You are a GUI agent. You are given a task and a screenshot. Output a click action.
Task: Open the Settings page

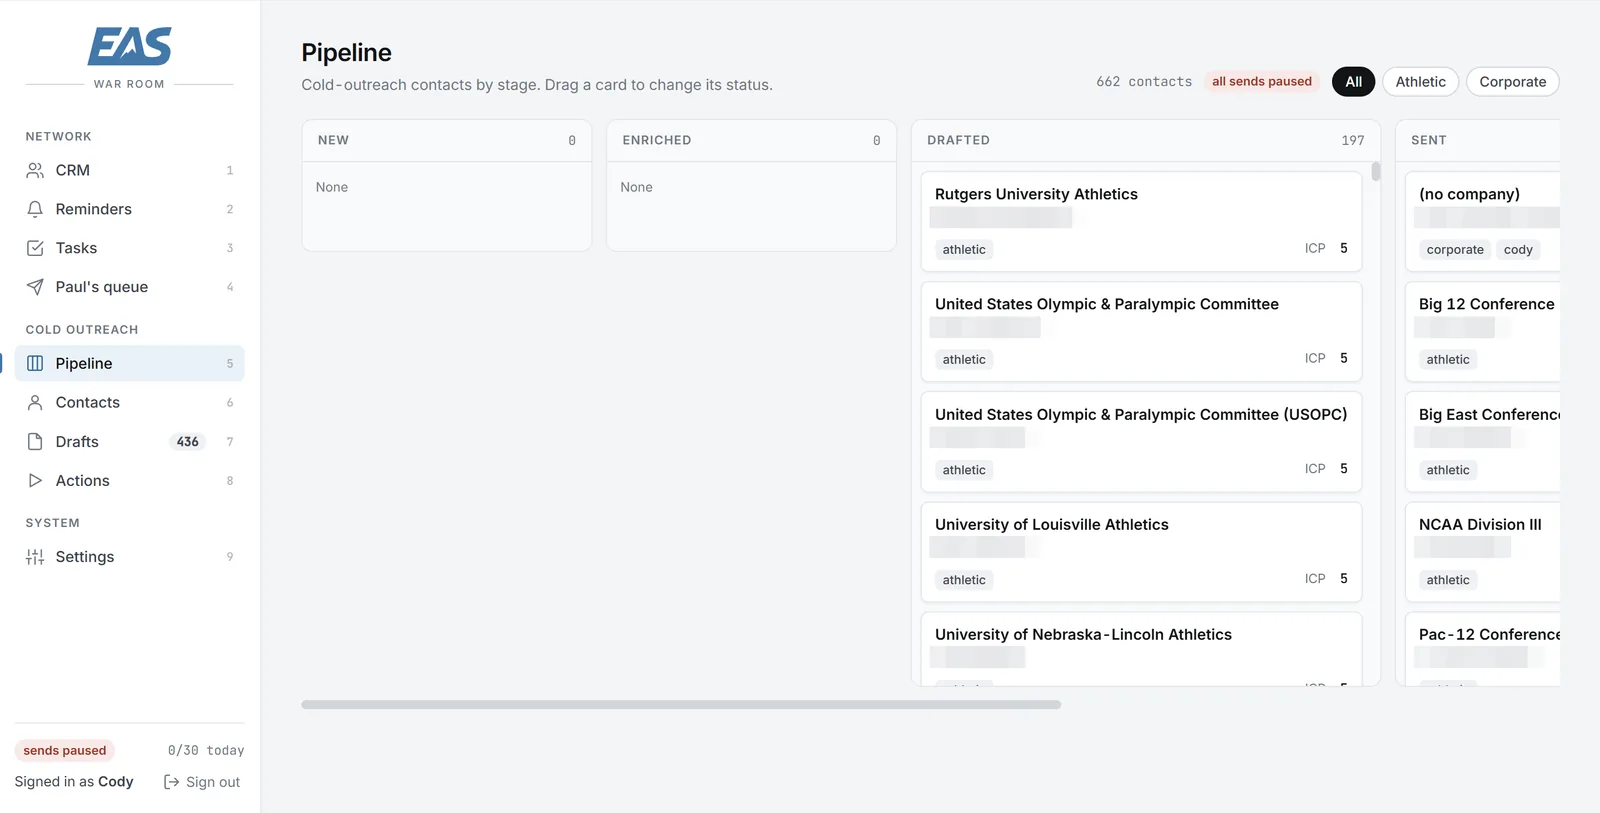click(x=129, y=557)
